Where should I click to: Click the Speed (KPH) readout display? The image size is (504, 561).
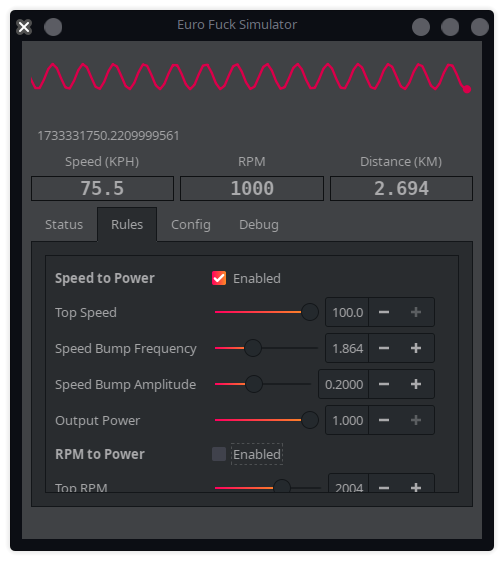click(x=102, y=188)
